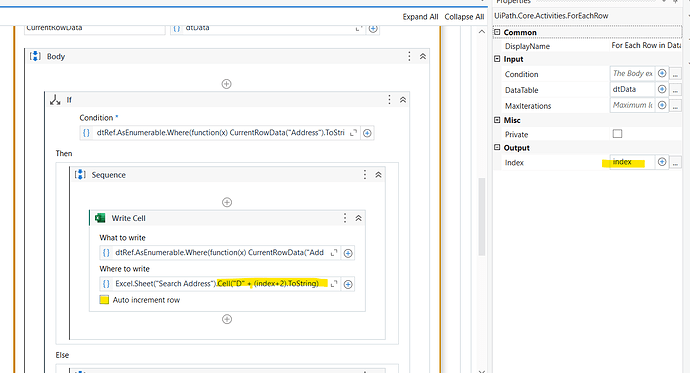This screenshot has height=373, width=690.
Task: Open ellipsis editor for Condition property
Action: point(675,74)
